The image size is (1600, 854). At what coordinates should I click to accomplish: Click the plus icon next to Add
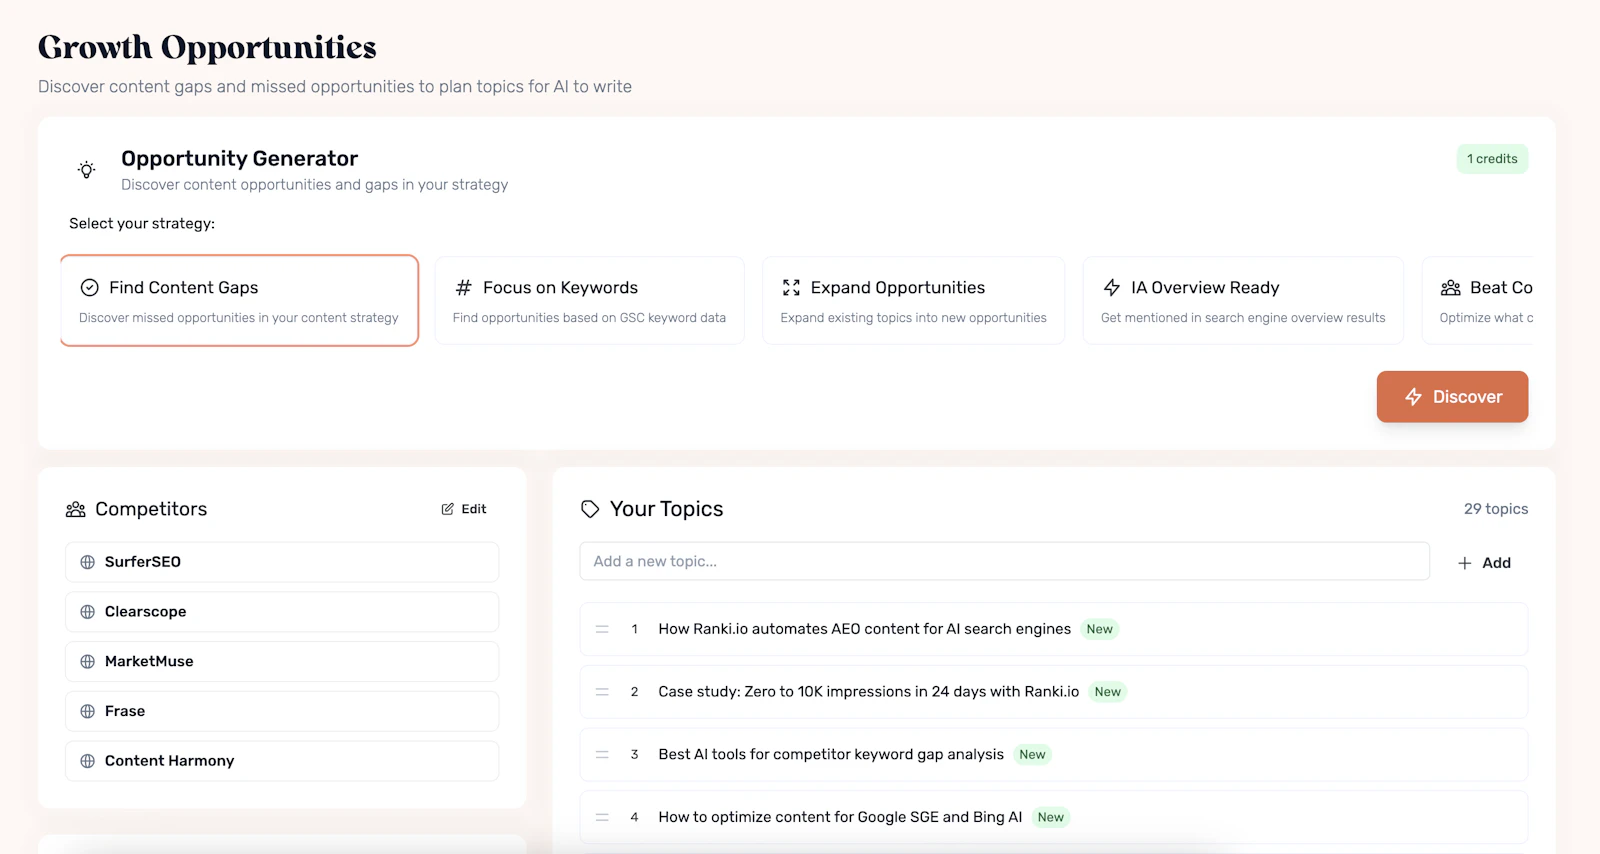[1464, 563]
